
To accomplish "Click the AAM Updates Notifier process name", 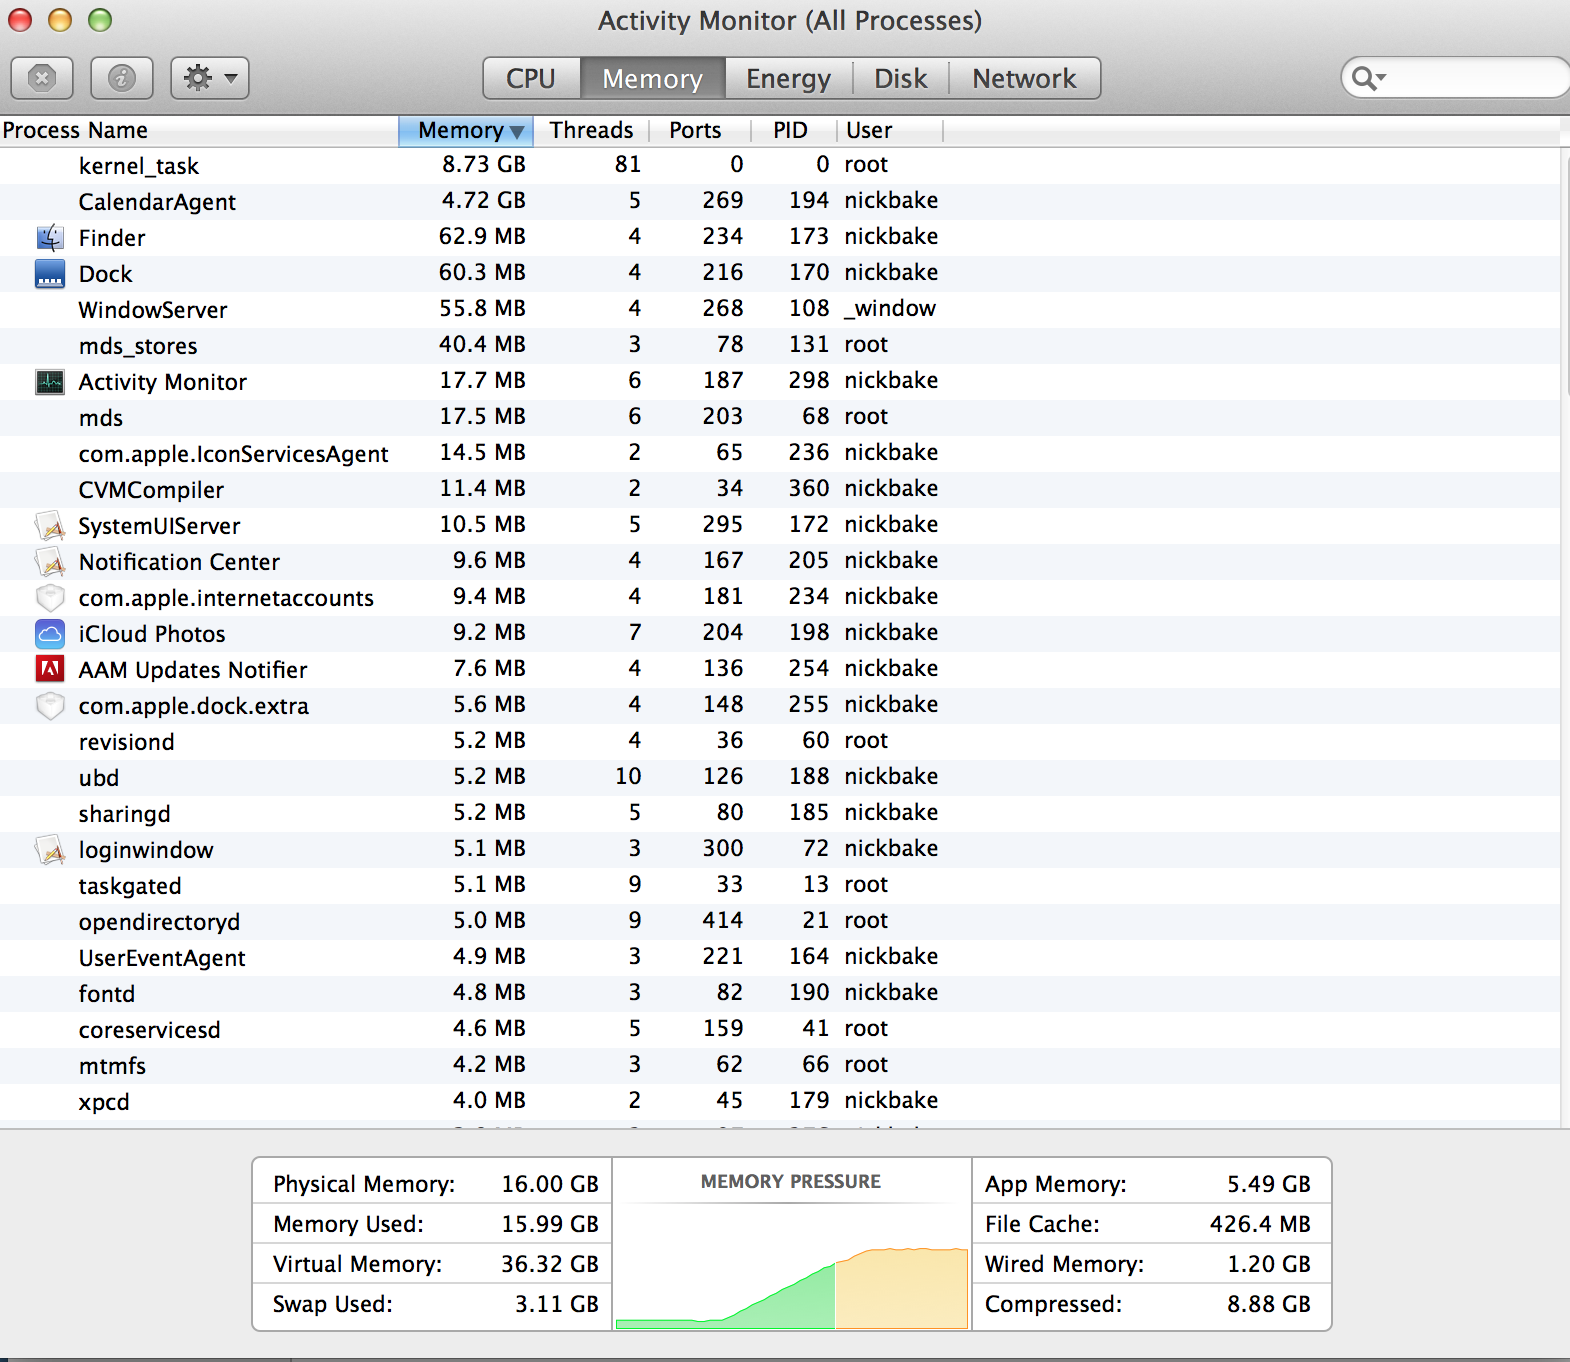I will click(193, 670).
